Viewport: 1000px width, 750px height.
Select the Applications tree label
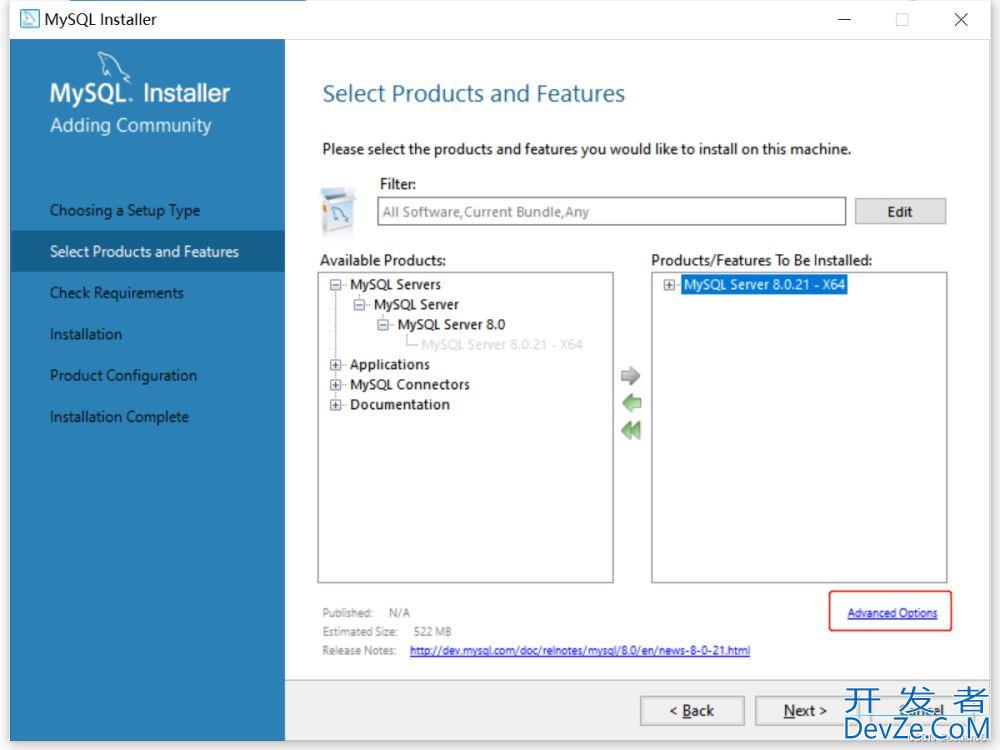point(390,365)
